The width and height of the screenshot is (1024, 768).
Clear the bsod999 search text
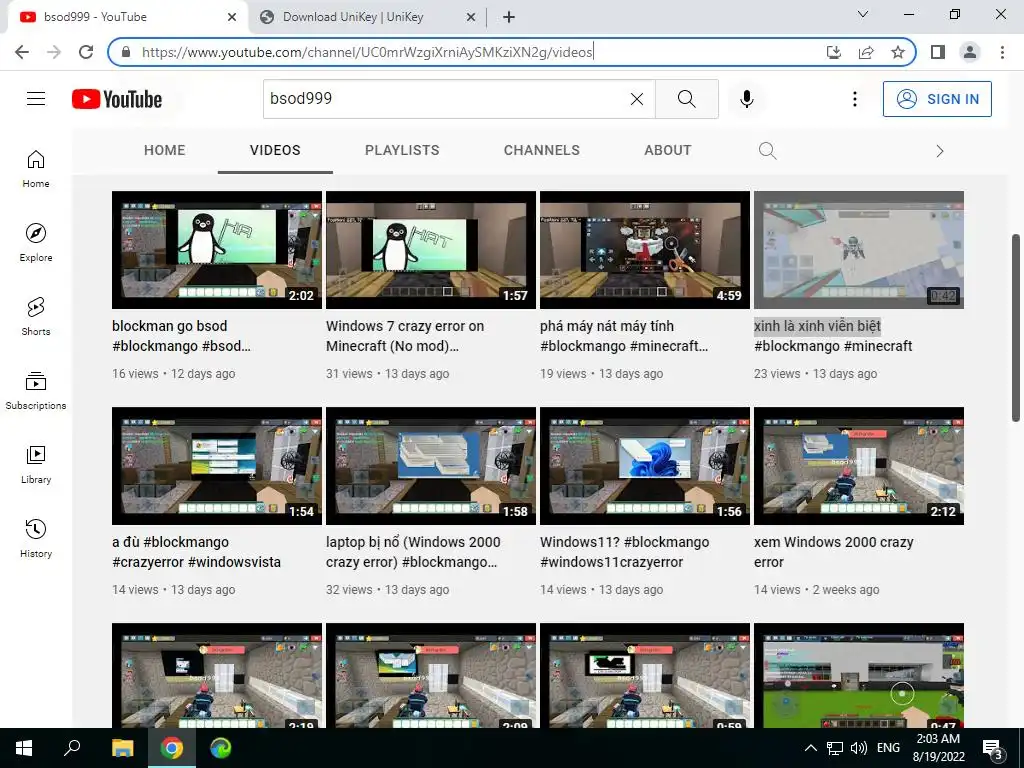tap(637, 99)
